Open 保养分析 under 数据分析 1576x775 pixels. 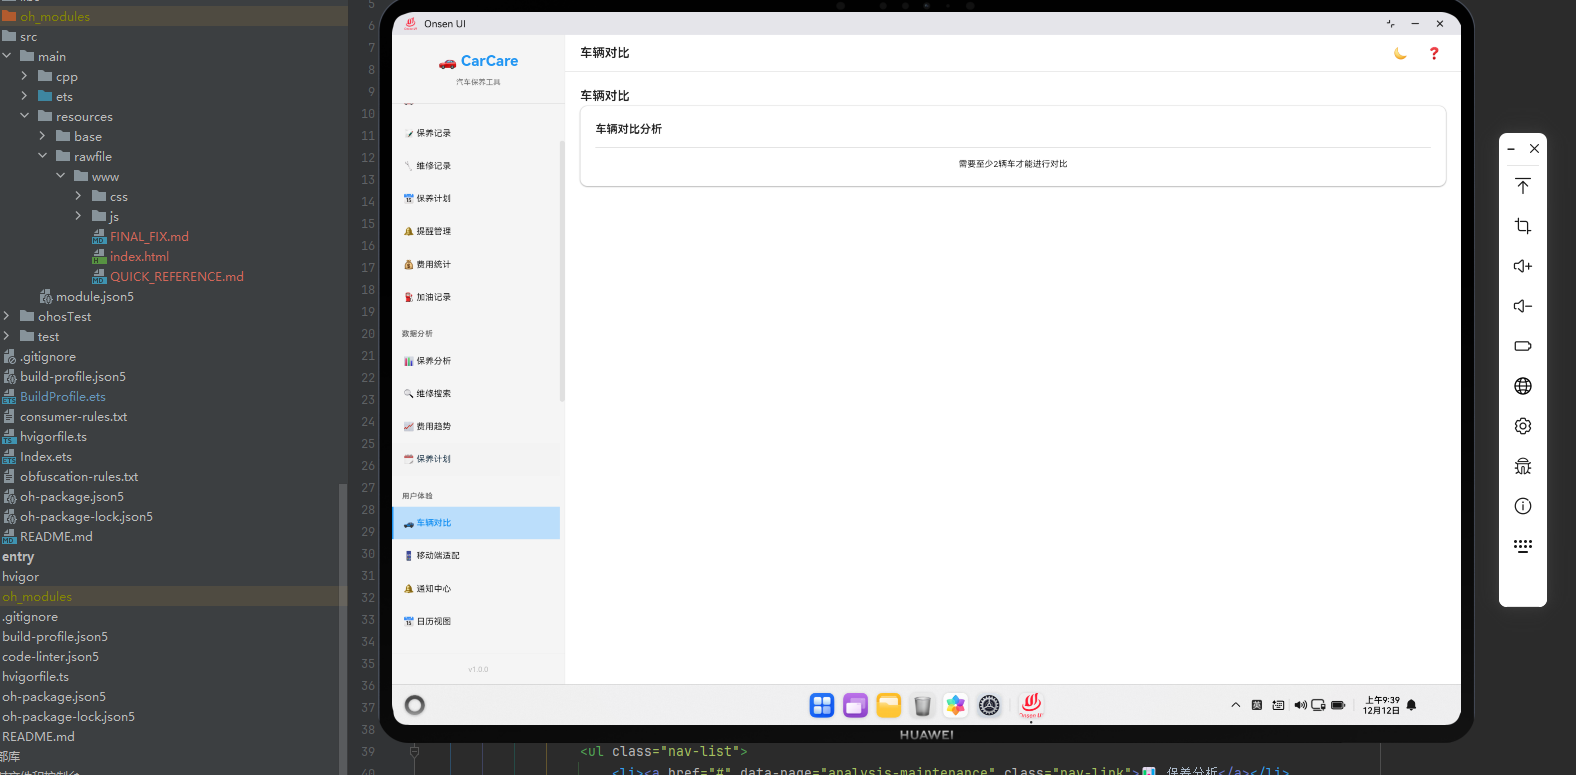[x=476, y=361]
